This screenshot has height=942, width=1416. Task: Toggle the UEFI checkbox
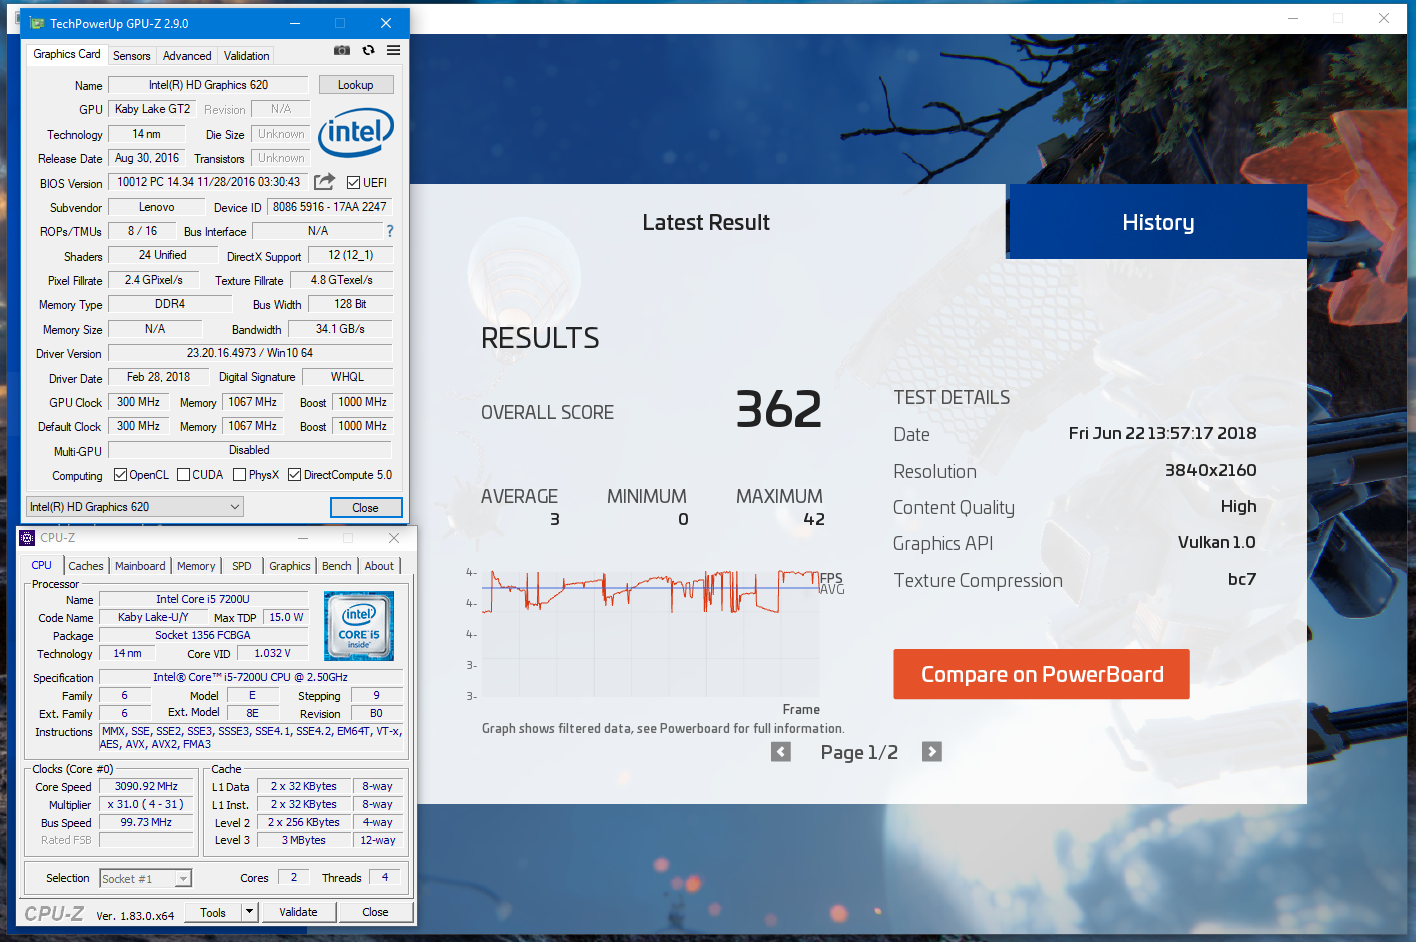pos(353,182)
